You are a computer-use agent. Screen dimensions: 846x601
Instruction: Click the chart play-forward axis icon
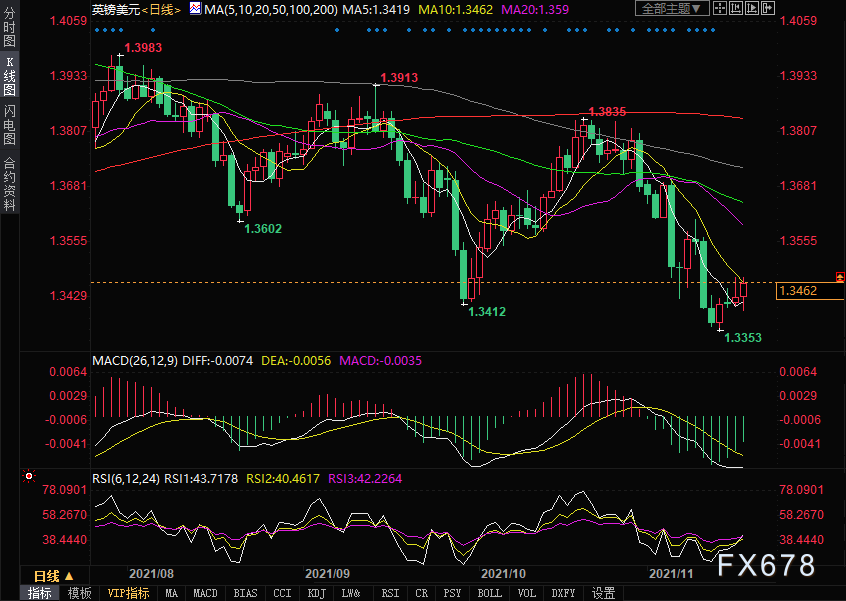tap(752, 8)
